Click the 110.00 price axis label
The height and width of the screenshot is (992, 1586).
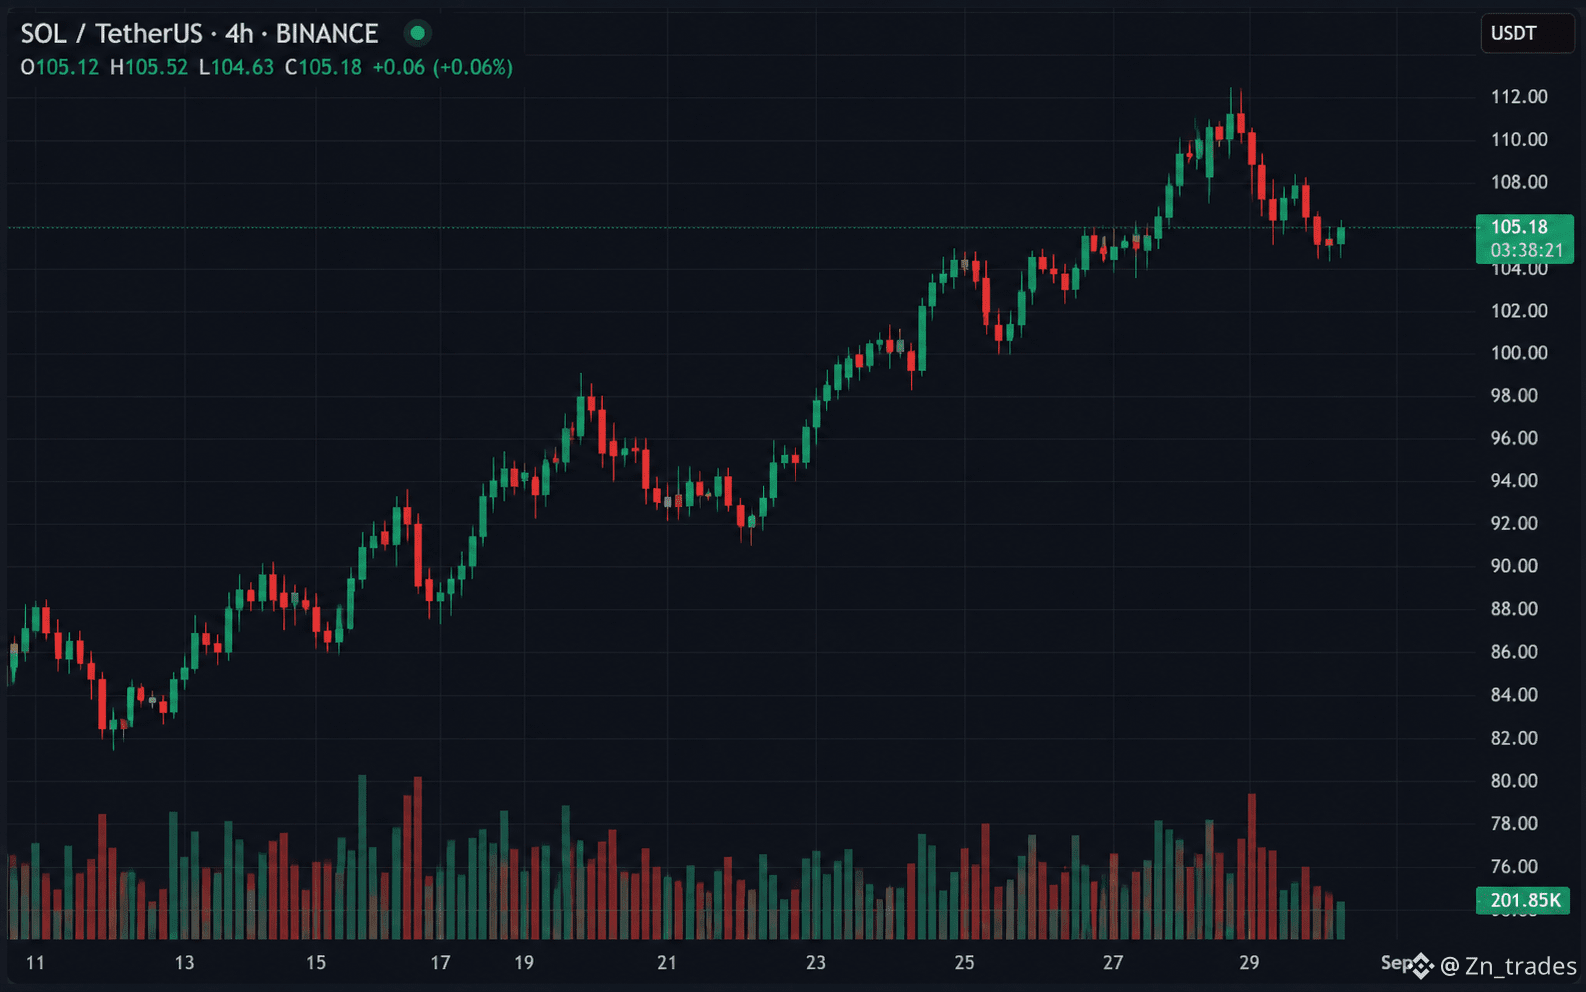pos(1519,140)
